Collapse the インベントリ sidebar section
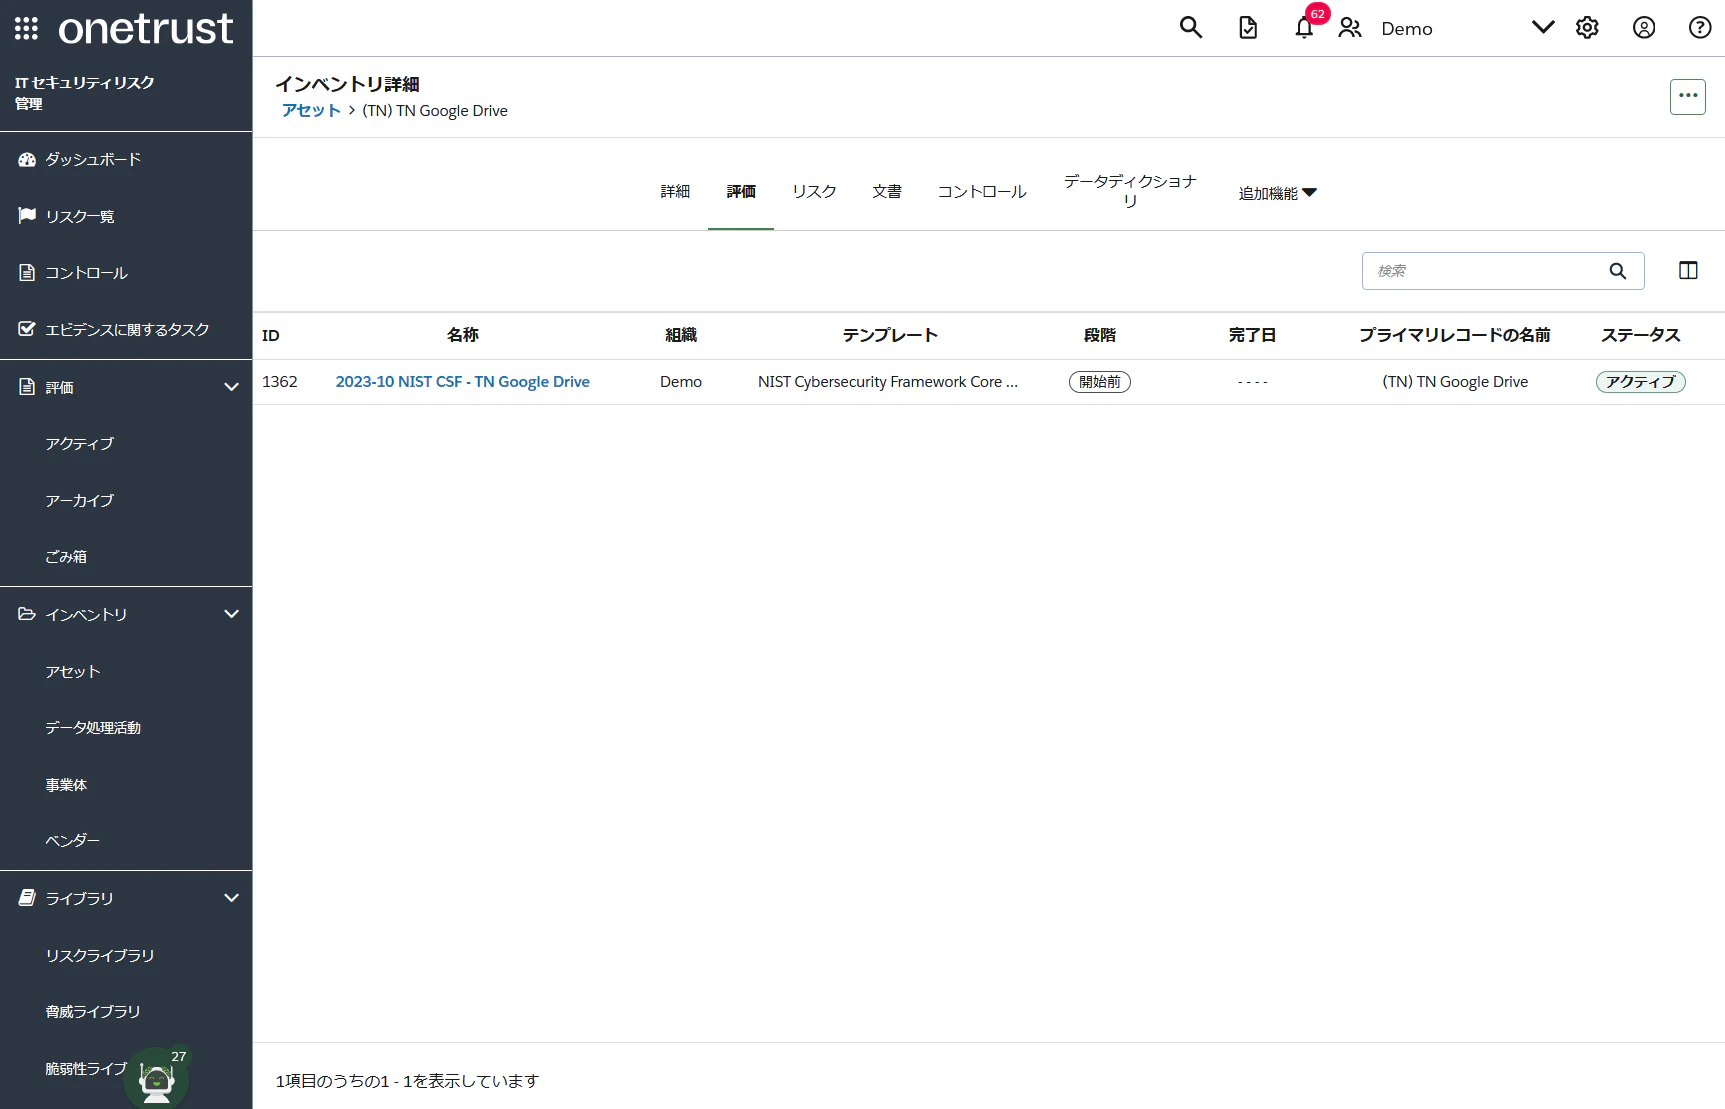Viewport: 1725px width, 1109px height. (x=231, y=614)
